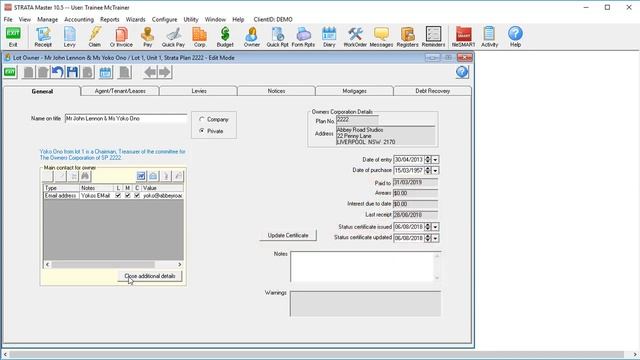640x360 pixels.
Task: Click the Close additional details button
Action: coord(150,276)
